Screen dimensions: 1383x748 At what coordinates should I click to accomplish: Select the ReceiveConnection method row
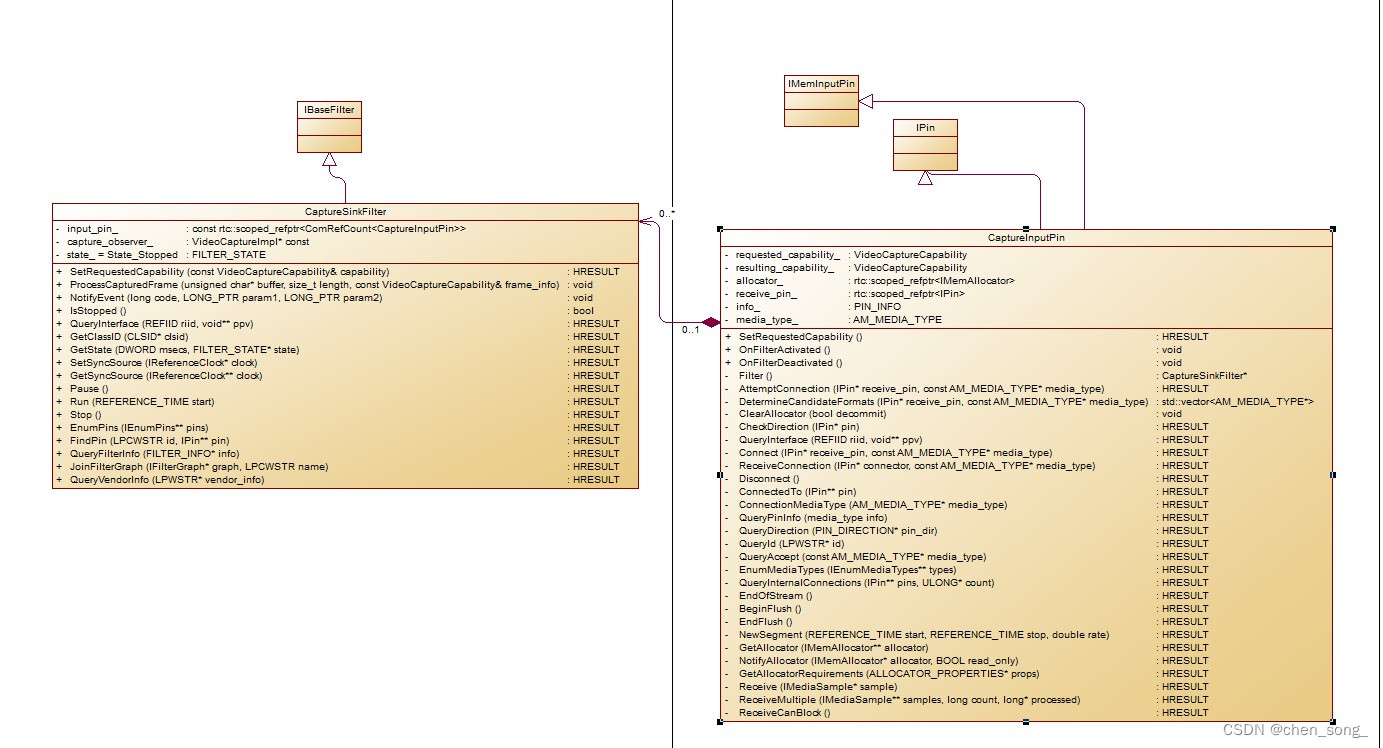click(x=1026, y=466)
